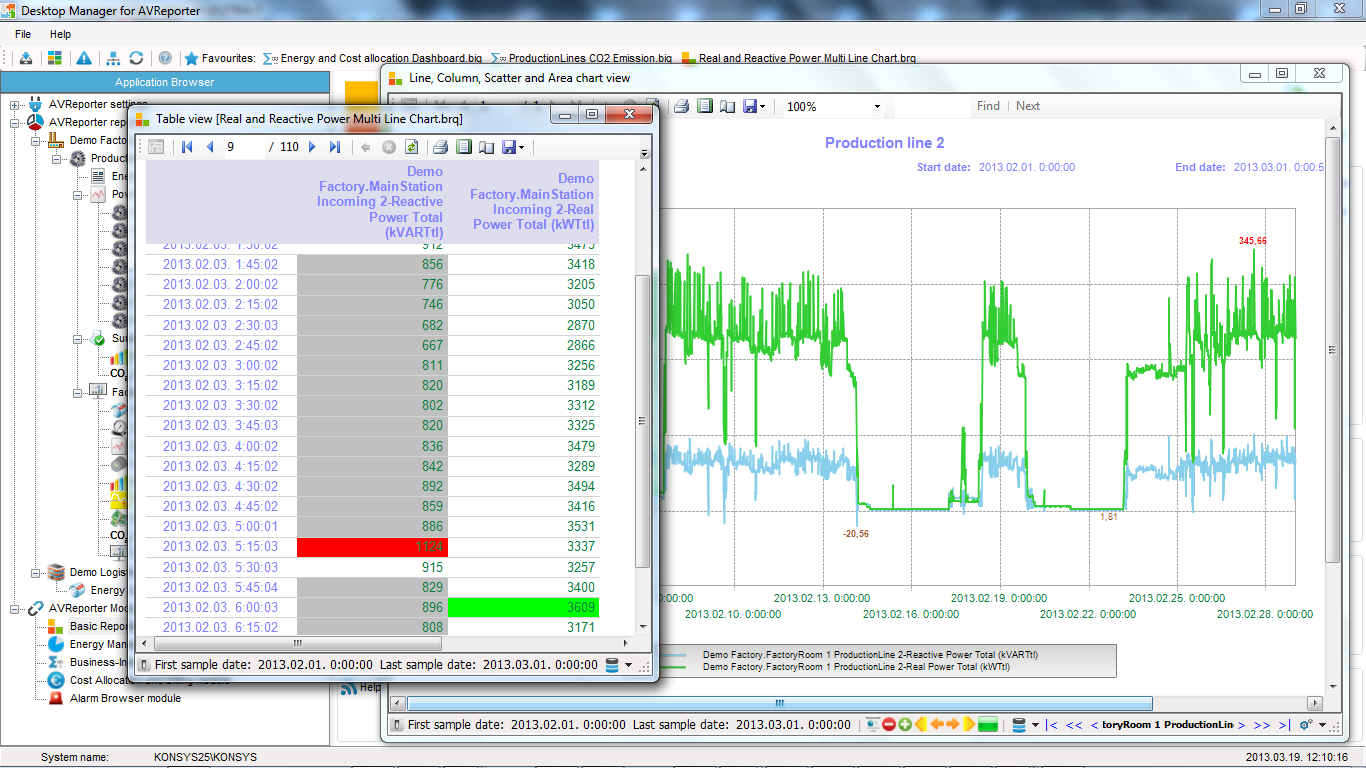Click the green rectangle icon in chart status bar

pyautogui.click(x=989, y=724)
